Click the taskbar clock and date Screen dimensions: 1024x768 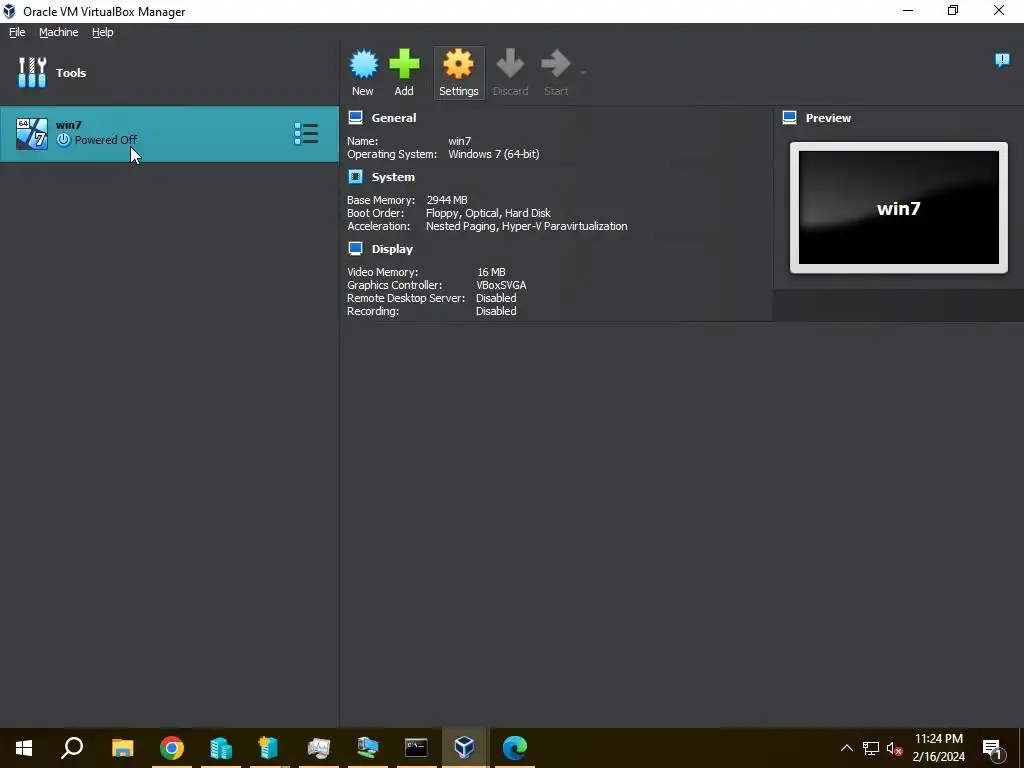tap(938, 748)
